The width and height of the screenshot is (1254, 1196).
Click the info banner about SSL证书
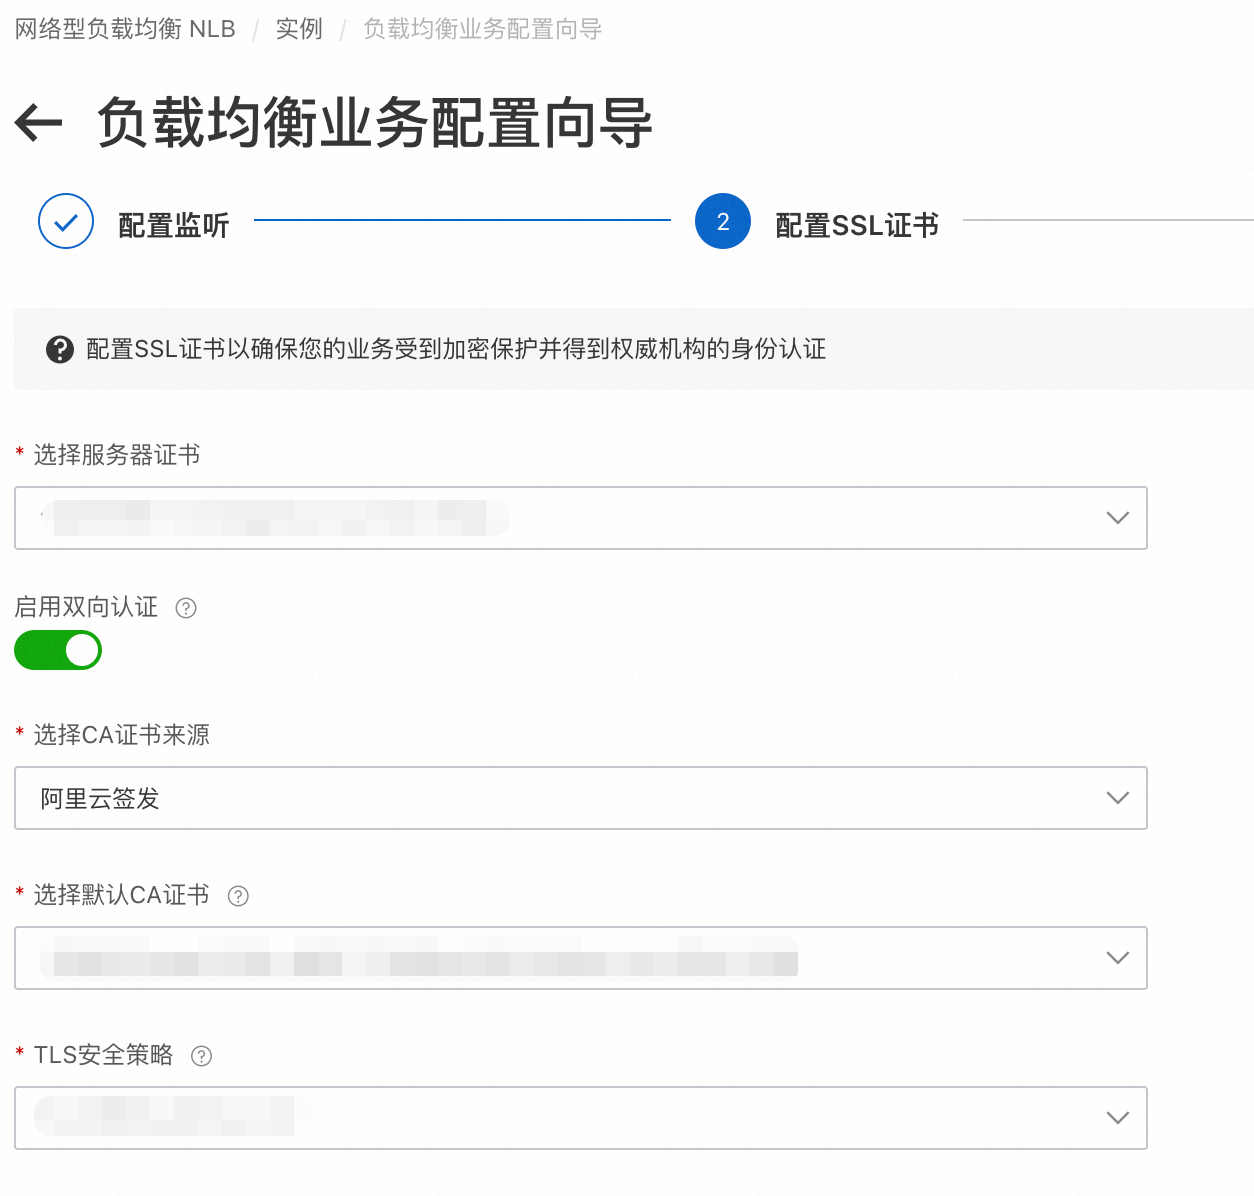click(x=455, y=349)
